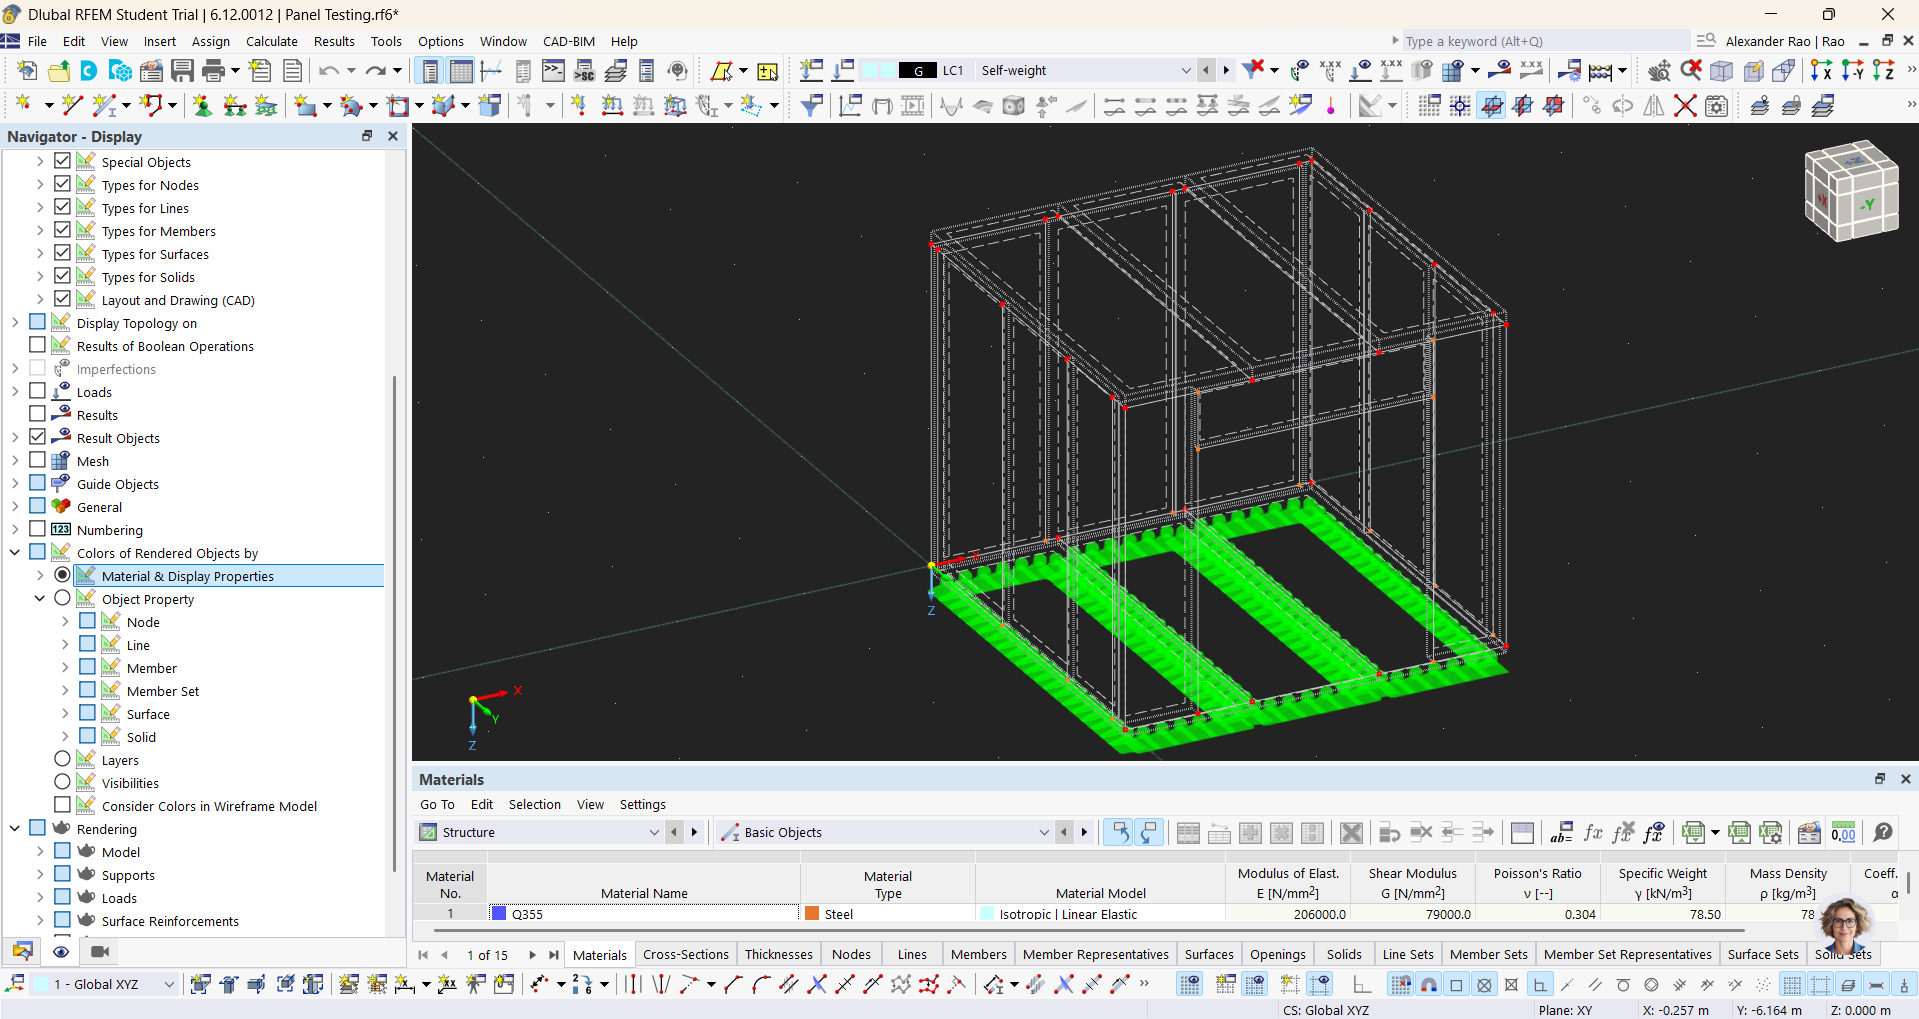Click the eye Display navigator tab icon
Viewport: 1919px width, 1019px height.
pyautogui.click(x=61, y=951)
